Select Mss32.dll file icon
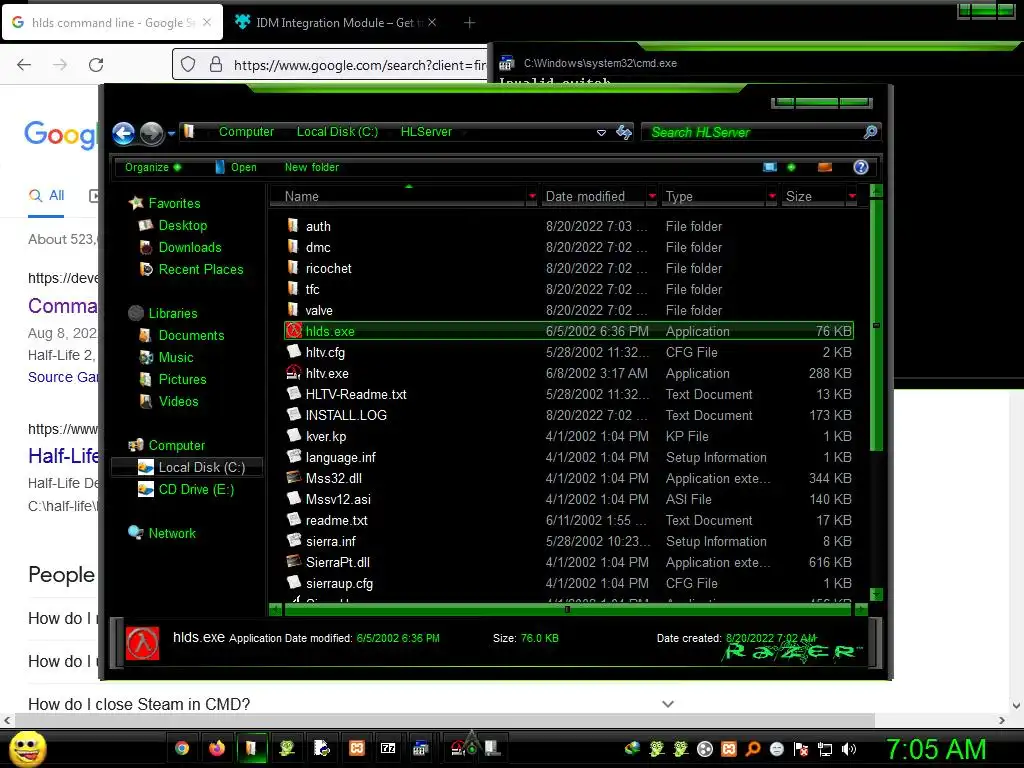The width and height of the screenshot is (1024, 768). click(x=294, y=478)
